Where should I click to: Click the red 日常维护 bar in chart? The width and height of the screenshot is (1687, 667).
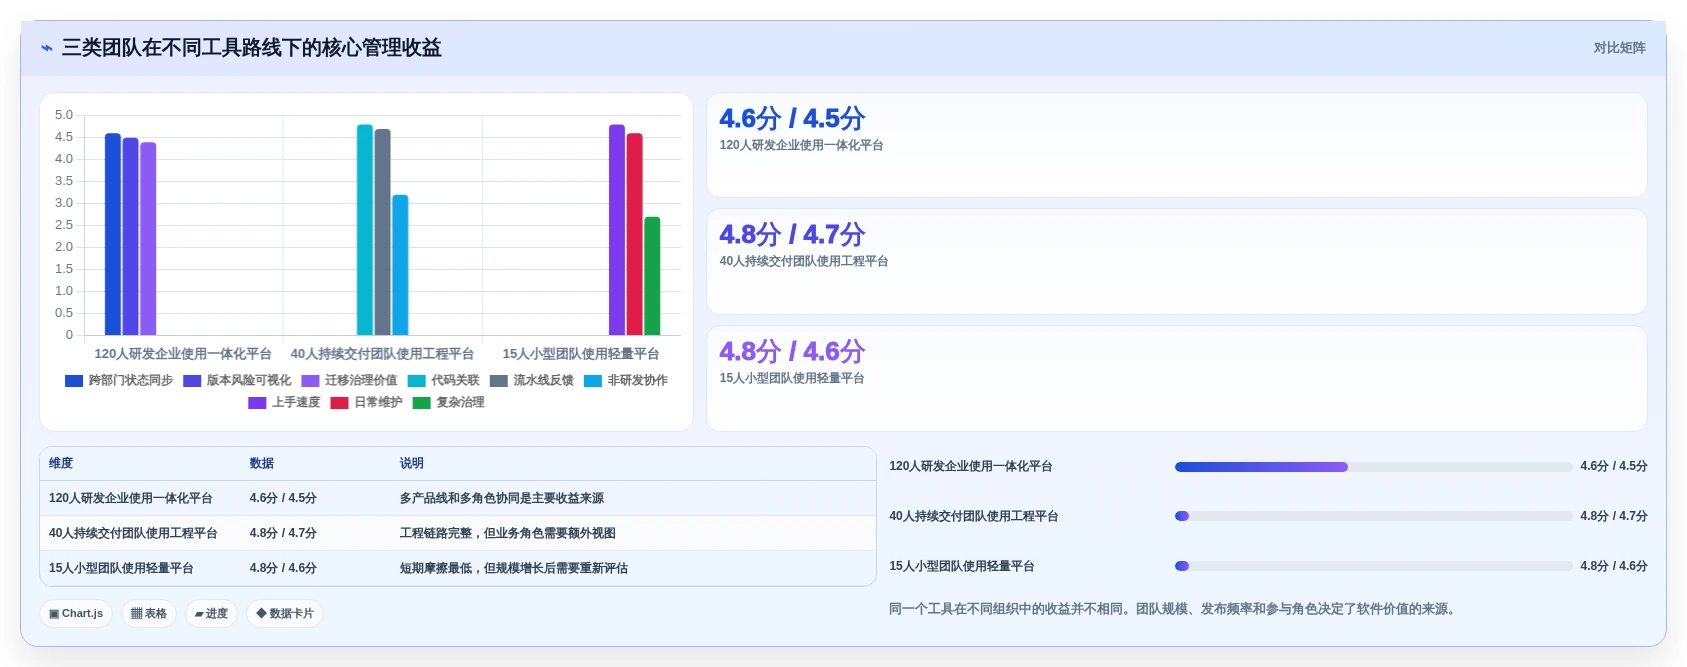pos(635,234)
